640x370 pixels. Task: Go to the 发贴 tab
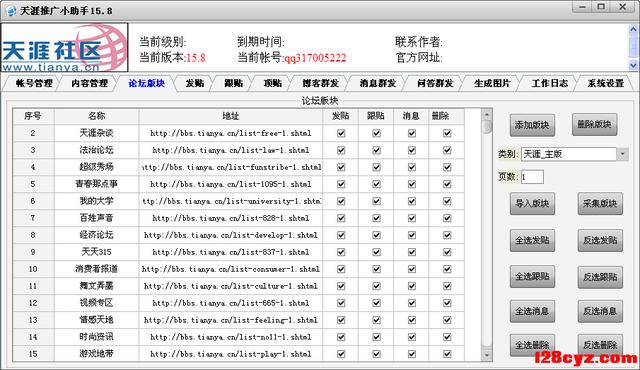coord(195,83)
